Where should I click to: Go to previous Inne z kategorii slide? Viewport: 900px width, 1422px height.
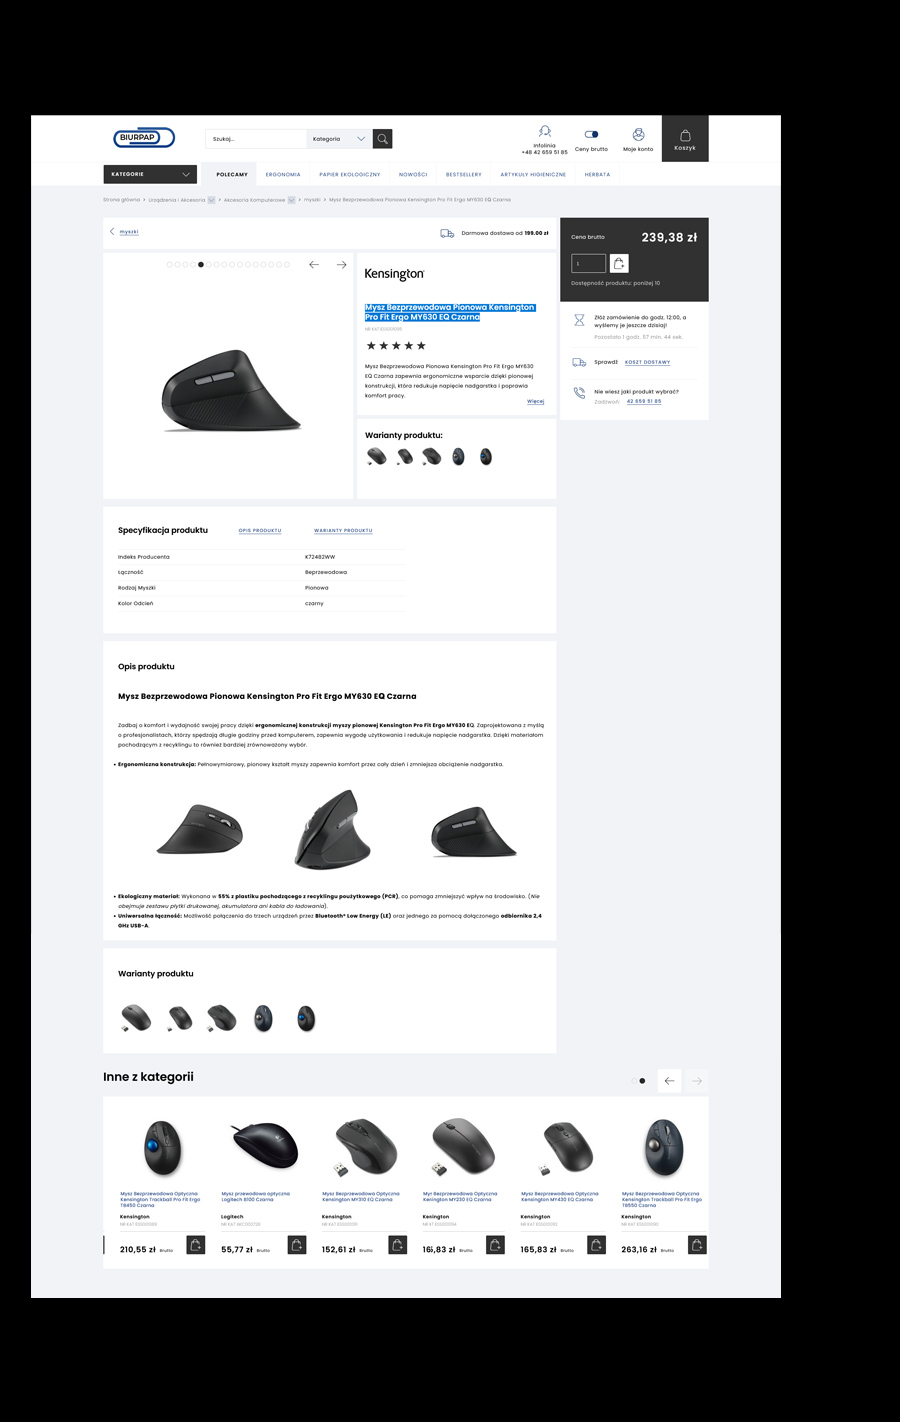(669, 1081)
